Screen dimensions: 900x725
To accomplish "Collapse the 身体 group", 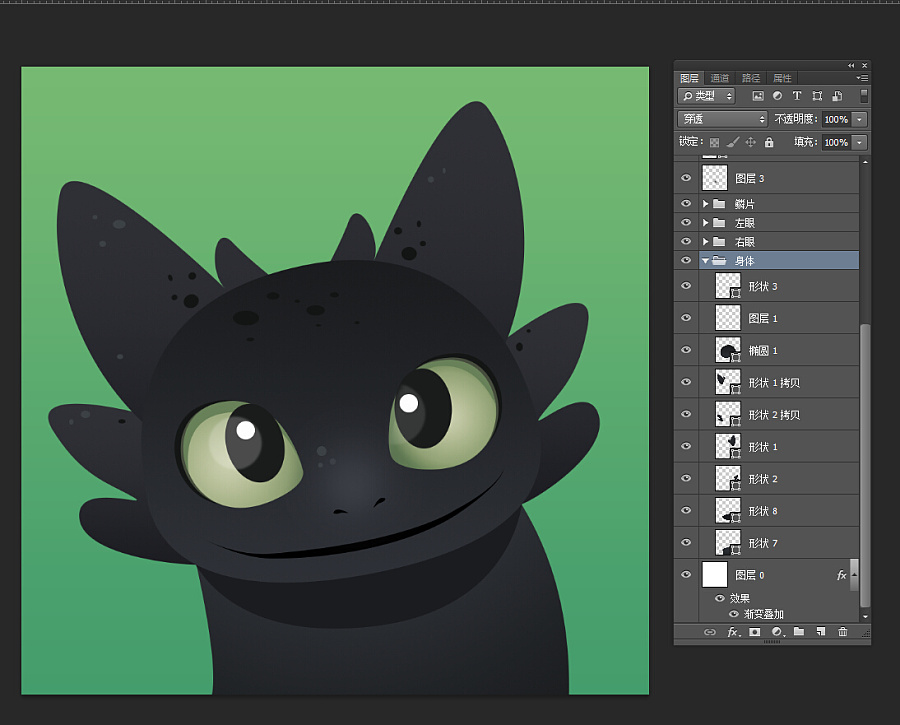I will [705, 261].
